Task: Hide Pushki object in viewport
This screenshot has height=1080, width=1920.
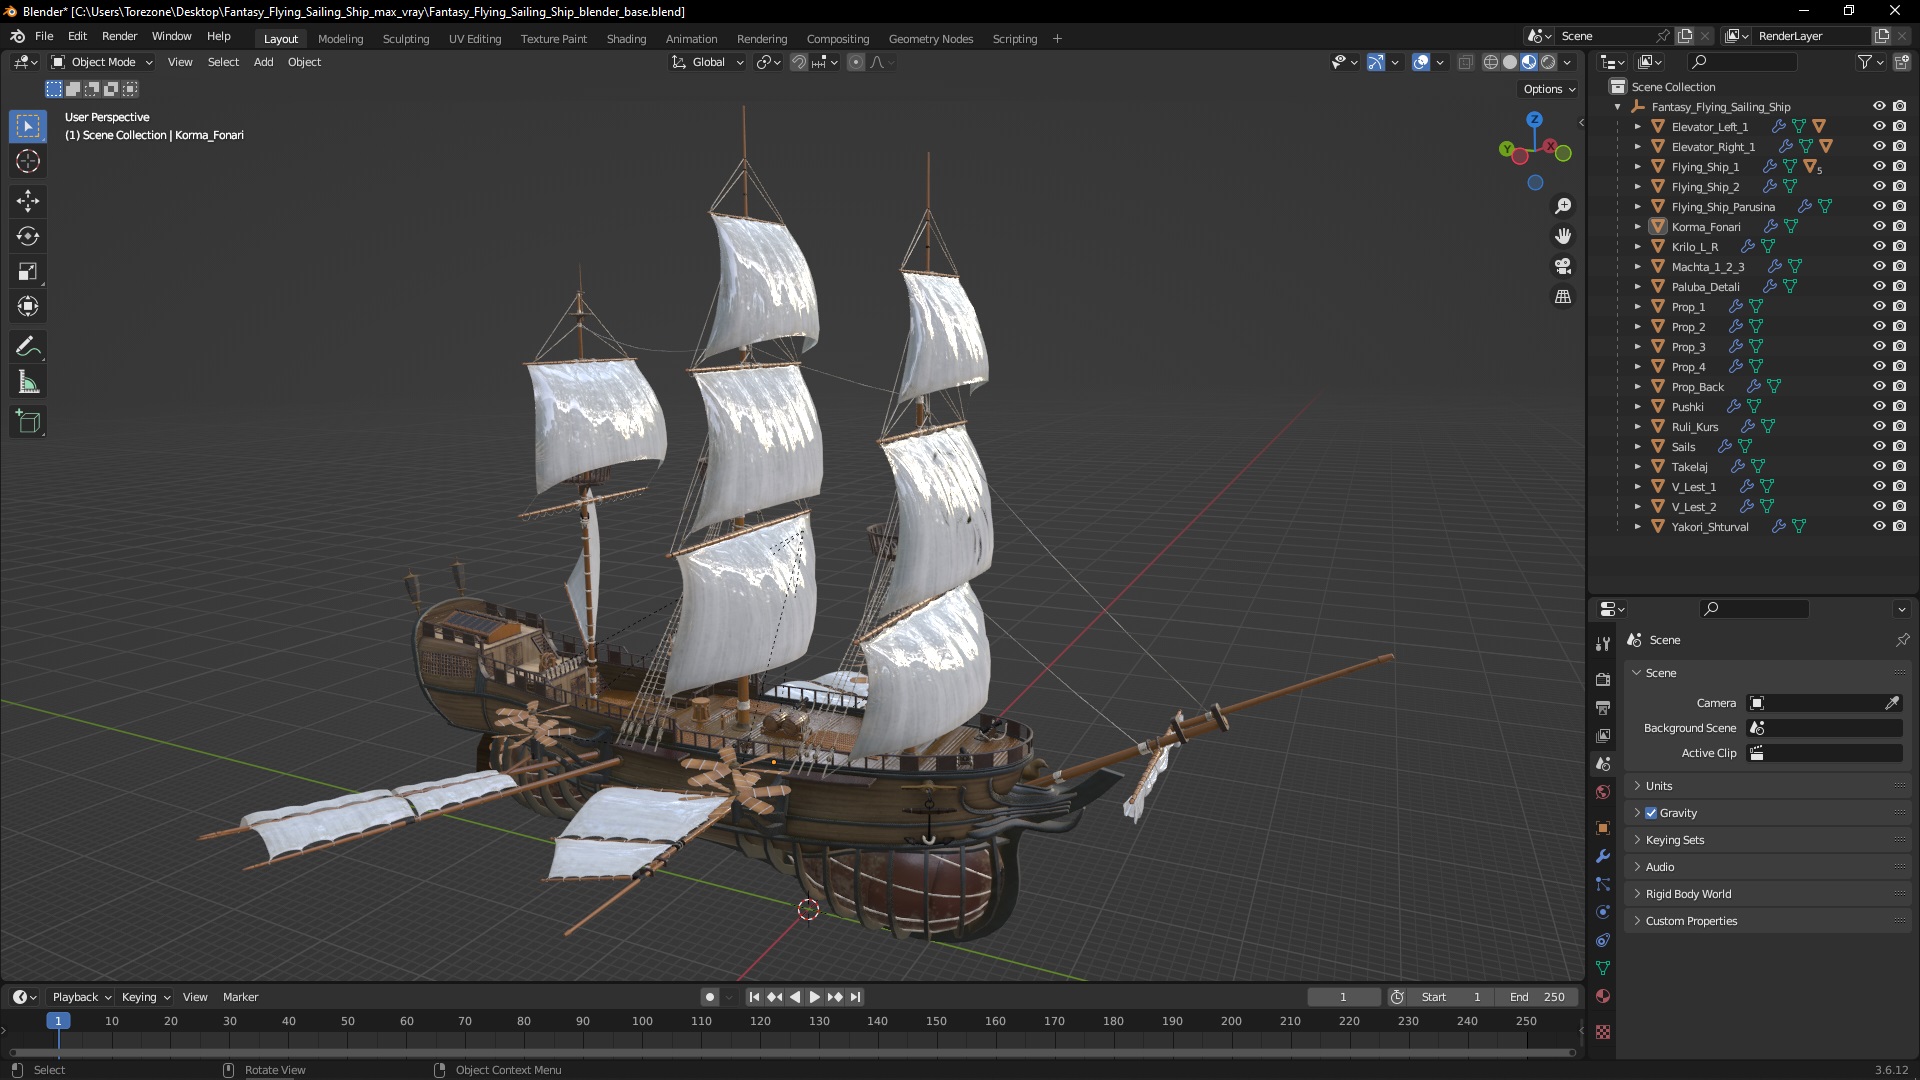Action: (1879, 406)
